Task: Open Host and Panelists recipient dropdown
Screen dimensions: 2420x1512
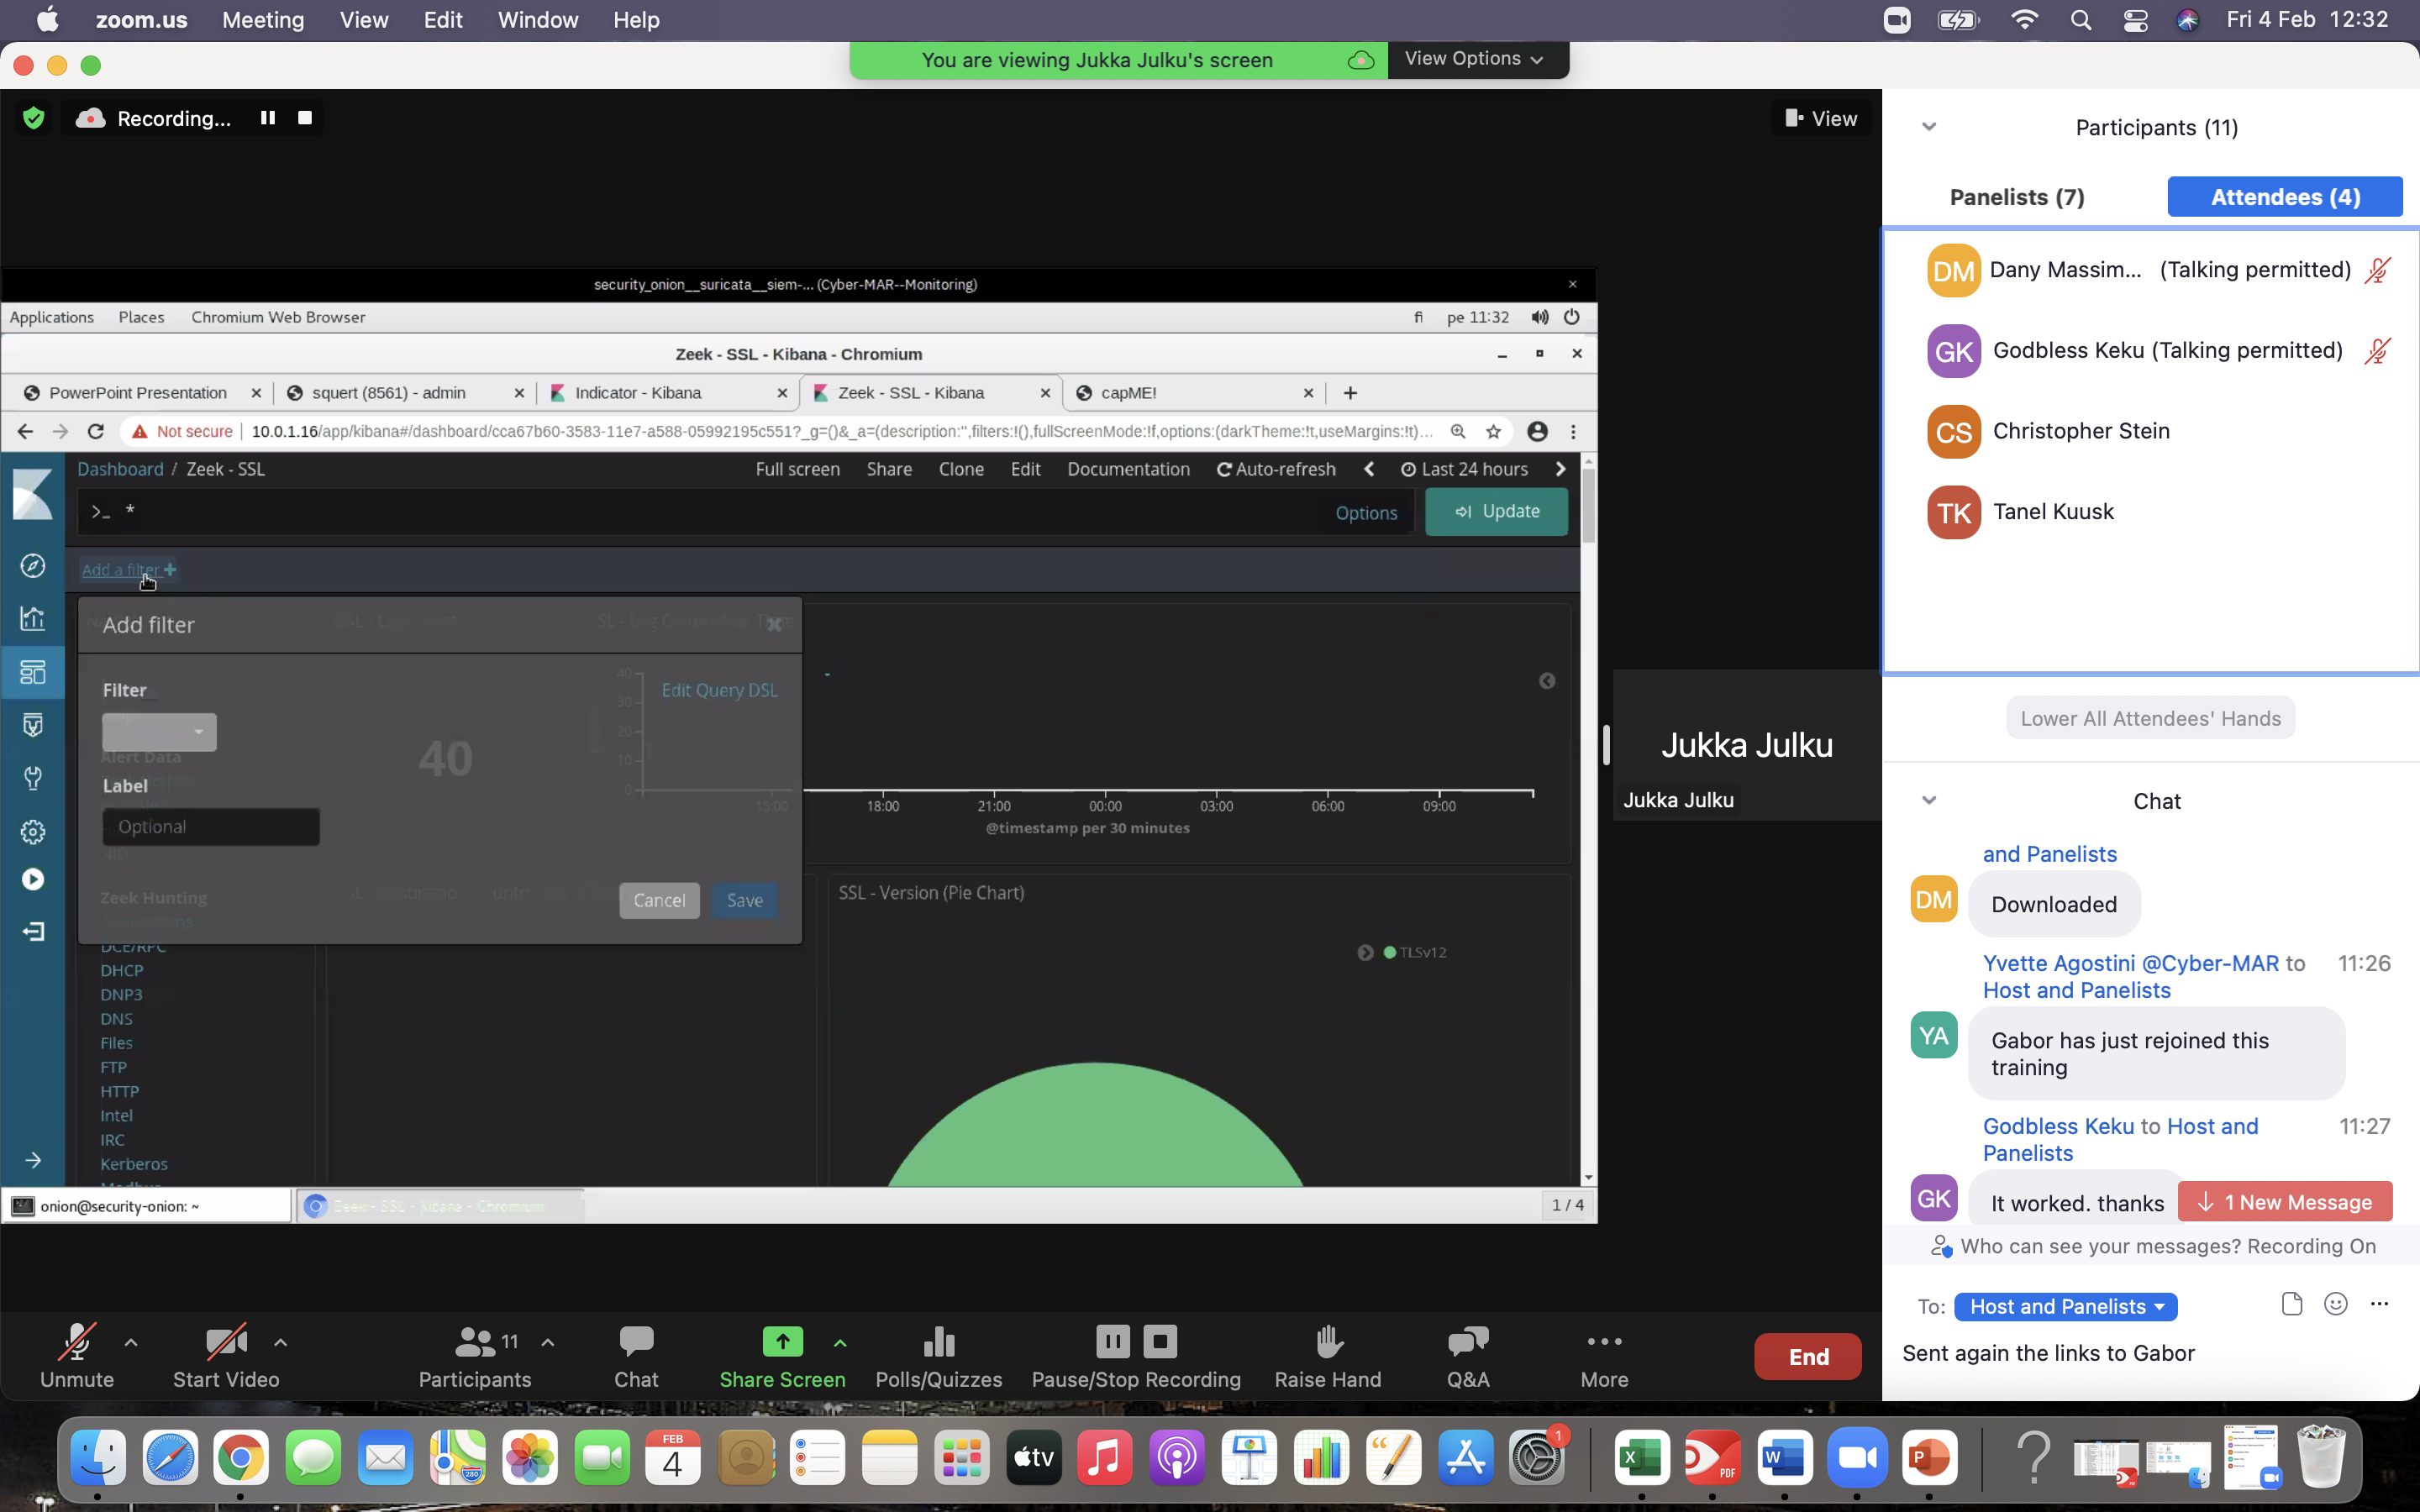Action: coord(2065,1307)
